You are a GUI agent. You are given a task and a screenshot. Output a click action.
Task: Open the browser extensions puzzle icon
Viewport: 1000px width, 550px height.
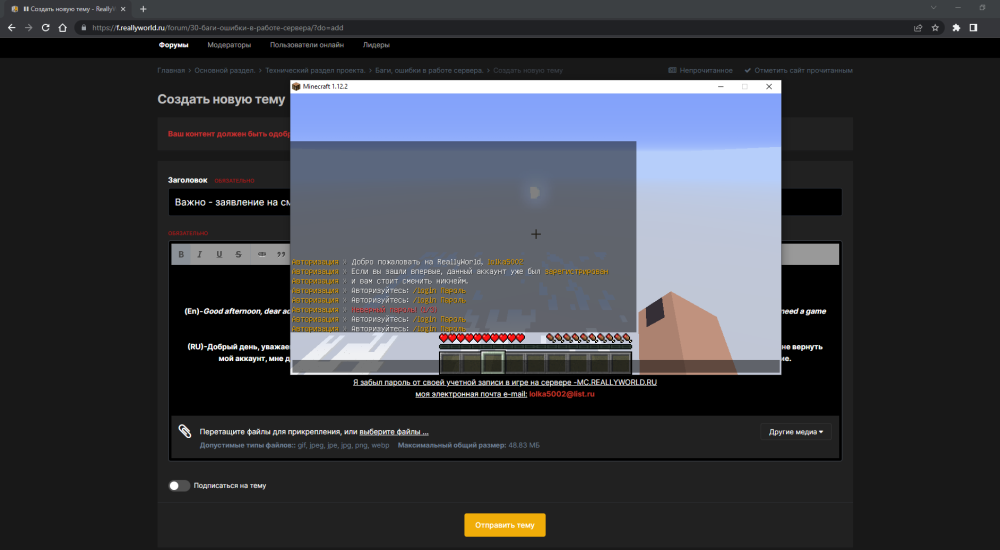click(x=956, y=27)
